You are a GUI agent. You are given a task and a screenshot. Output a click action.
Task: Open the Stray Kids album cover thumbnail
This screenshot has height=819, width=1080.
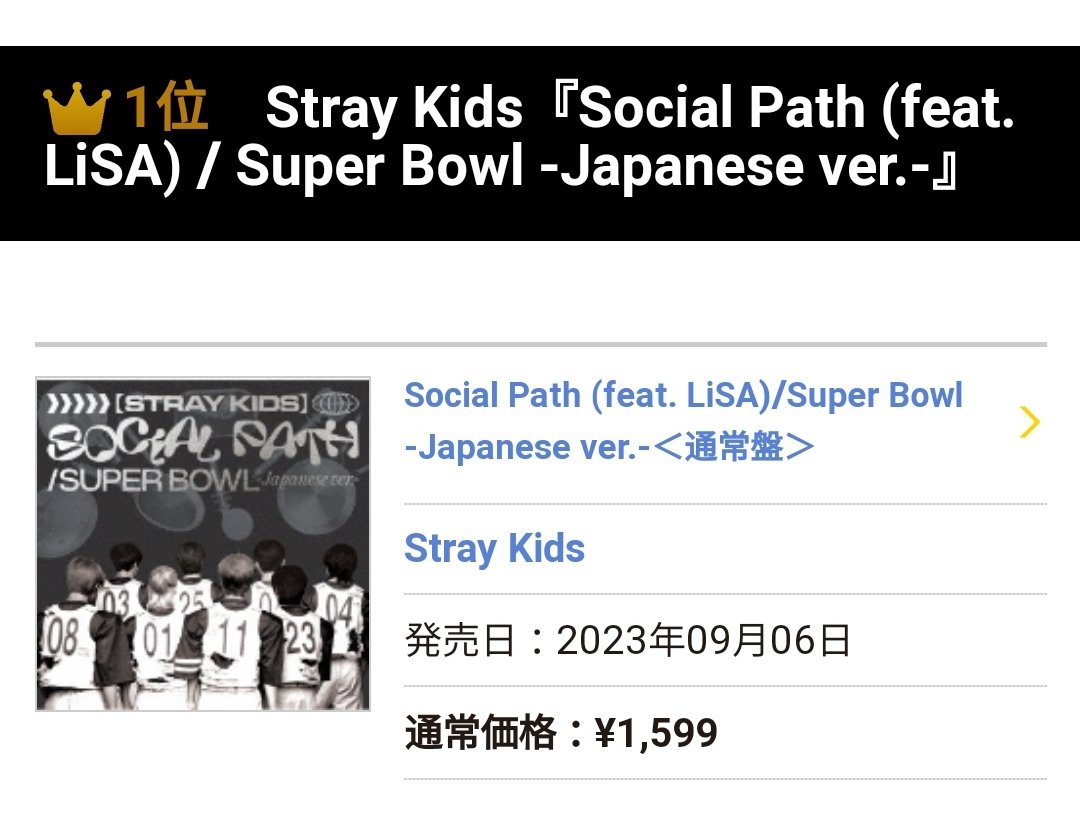point(203,544)
